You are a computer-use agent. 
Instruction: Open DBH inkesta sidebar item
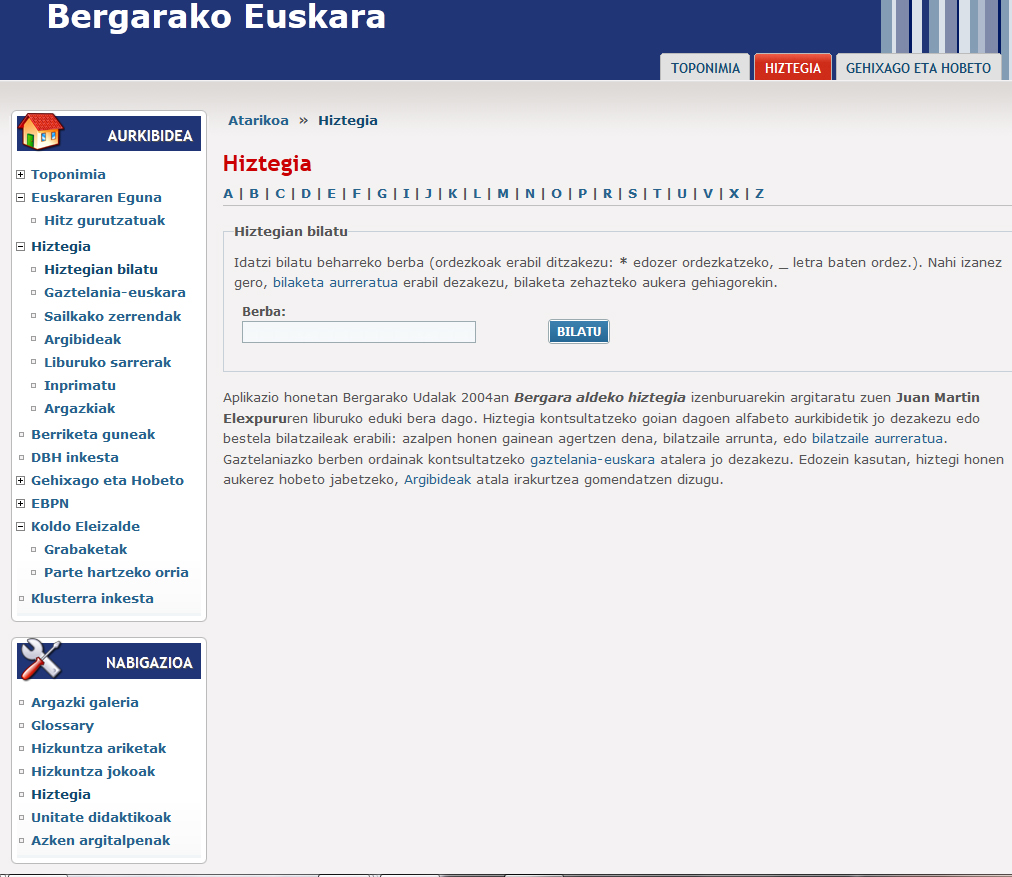(75, 458)
